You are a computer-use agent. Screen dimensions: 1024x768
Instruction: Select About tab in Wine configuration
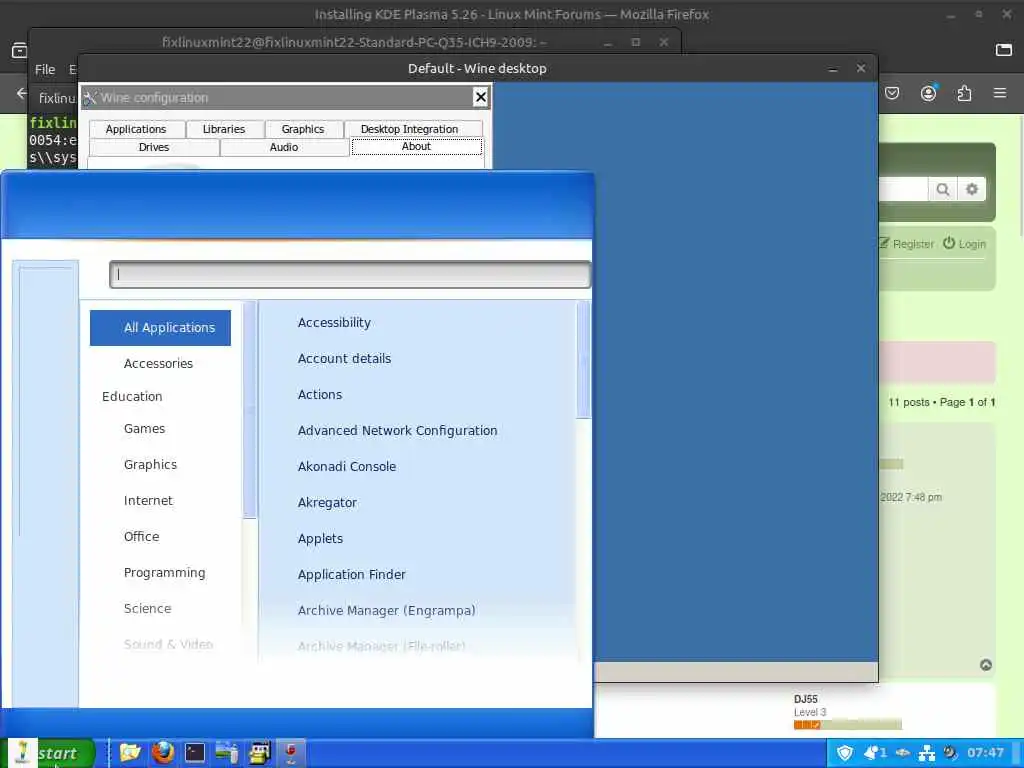point(417,146)
